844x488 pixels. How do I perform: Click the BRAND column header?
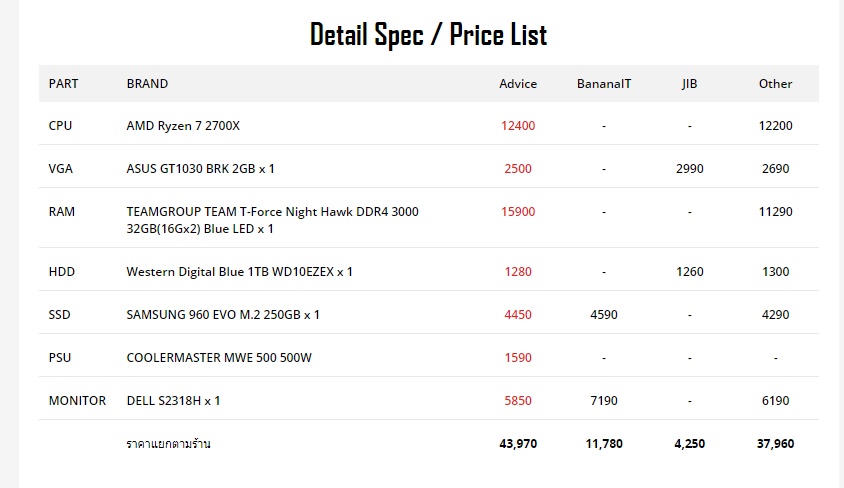(147, 84)
